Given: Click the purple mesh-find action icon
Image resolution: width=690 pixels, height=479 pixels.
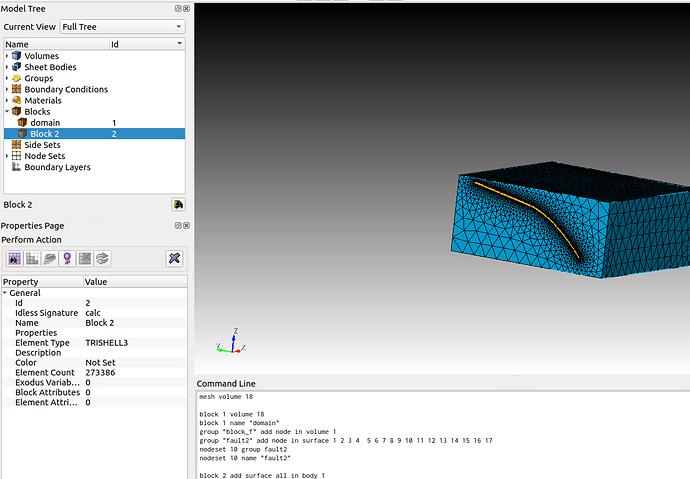Looking at the screenshot, I should click(15, 259).
